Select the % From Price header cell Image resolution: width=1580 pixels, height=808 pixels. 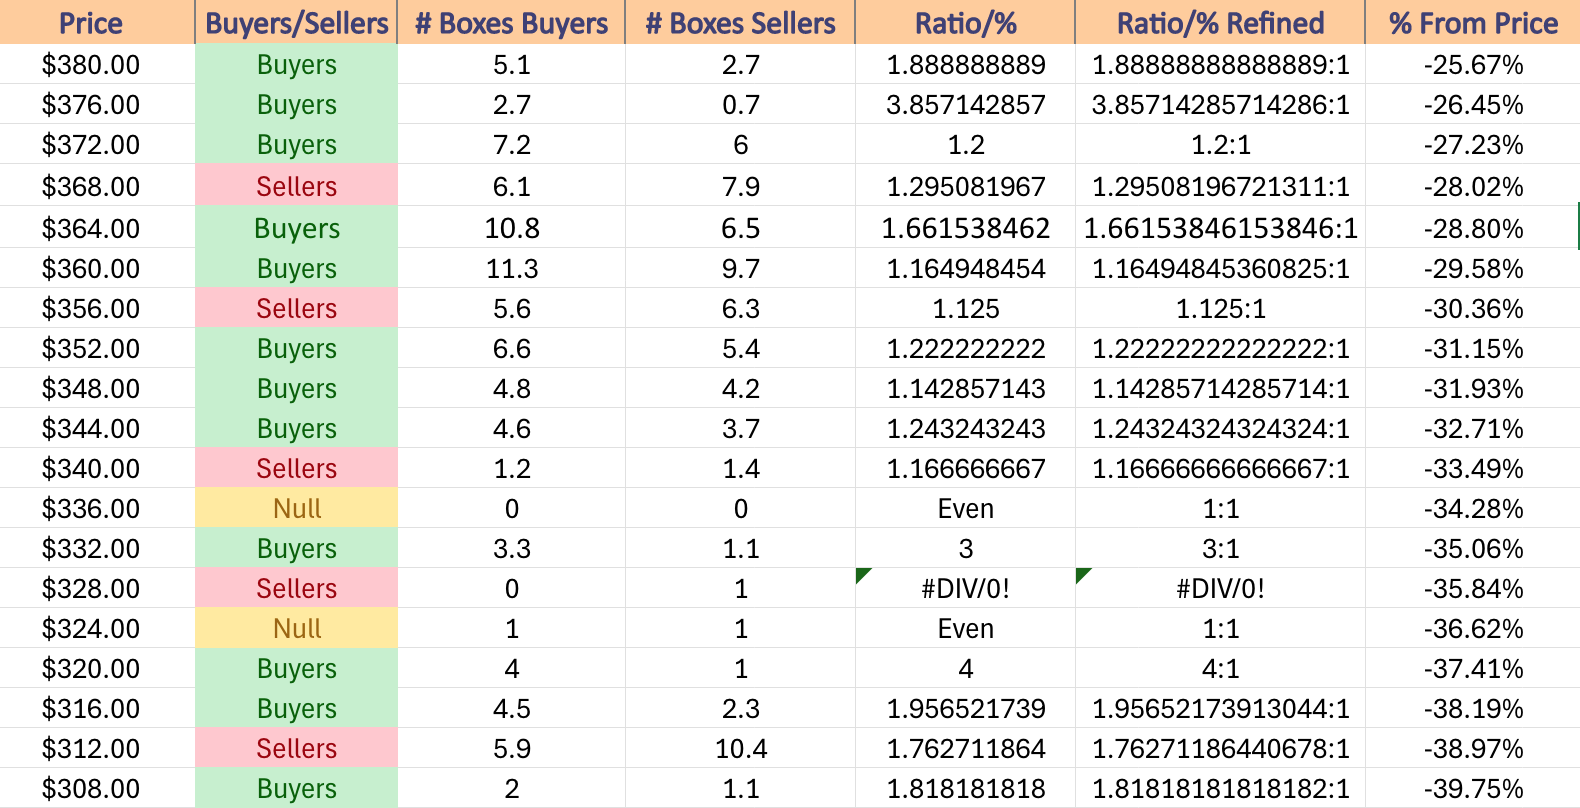[x=1473, y=22]
